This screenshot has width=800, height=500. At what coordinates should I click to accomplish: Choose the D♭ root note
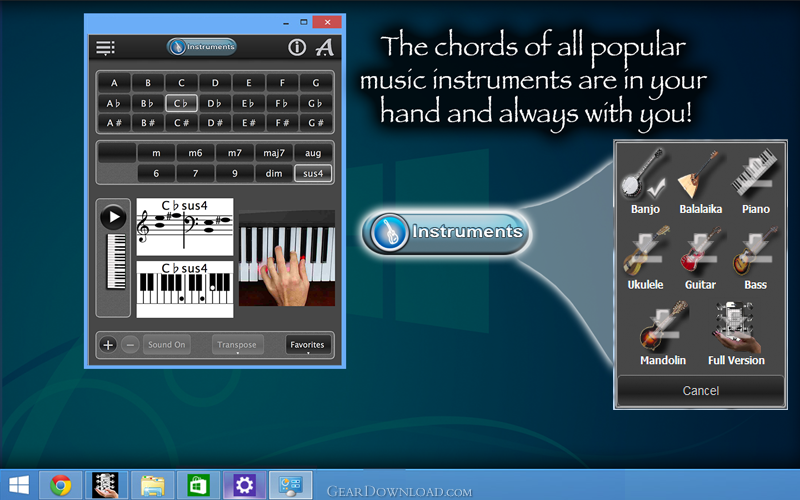(x=215, y=103)
